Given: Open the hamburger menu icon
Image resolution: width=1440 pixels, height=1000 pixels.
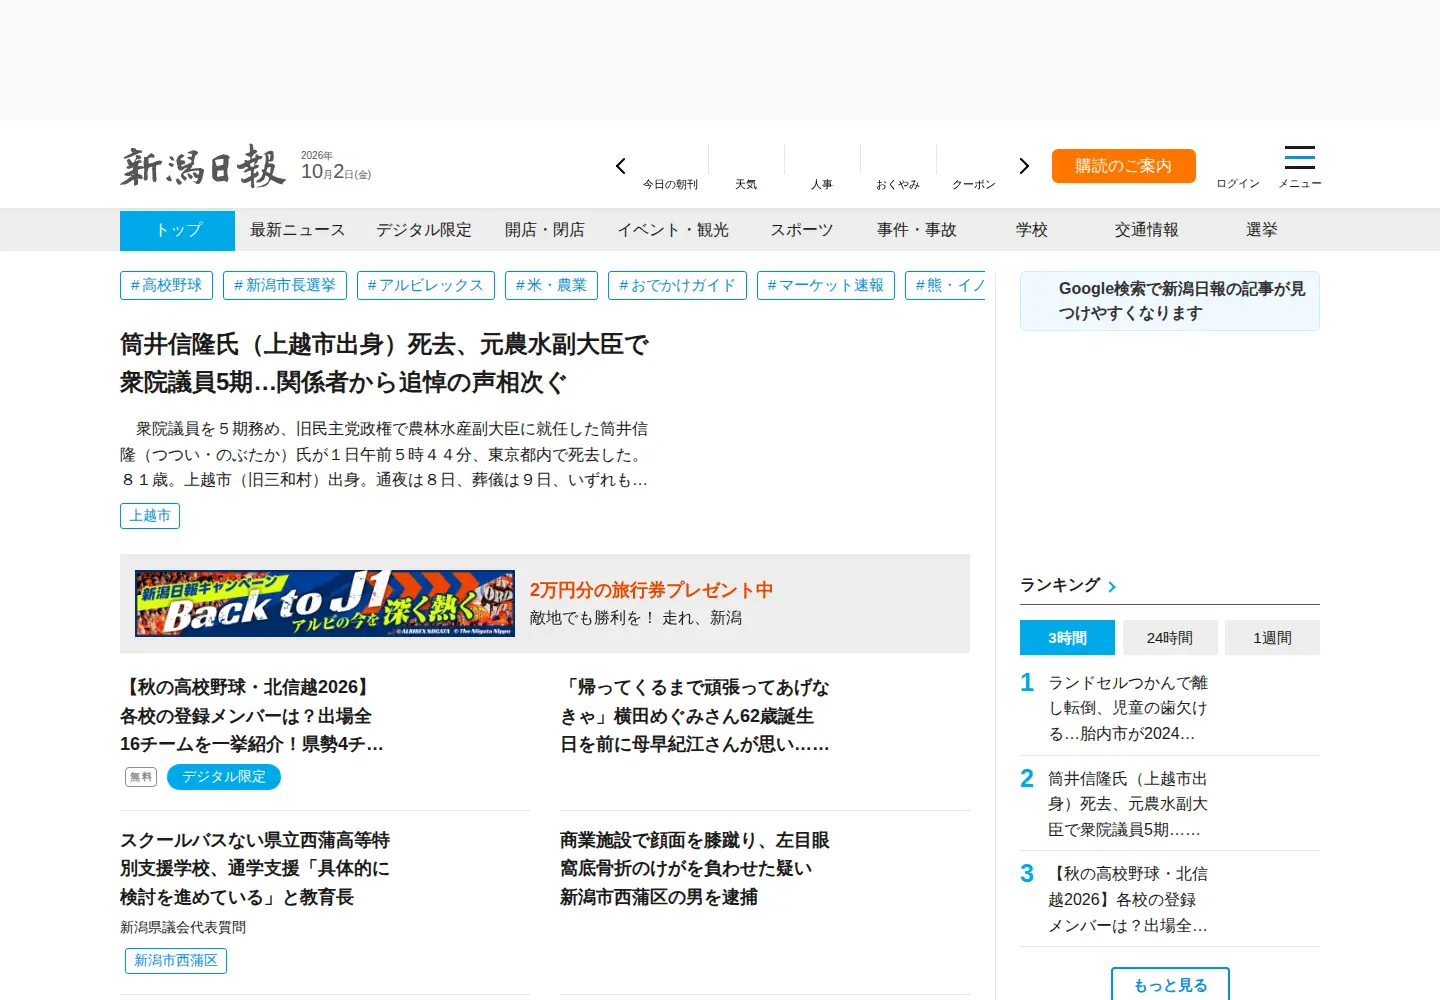Looking at the screenshot, I should click(x=1299, y=158).
